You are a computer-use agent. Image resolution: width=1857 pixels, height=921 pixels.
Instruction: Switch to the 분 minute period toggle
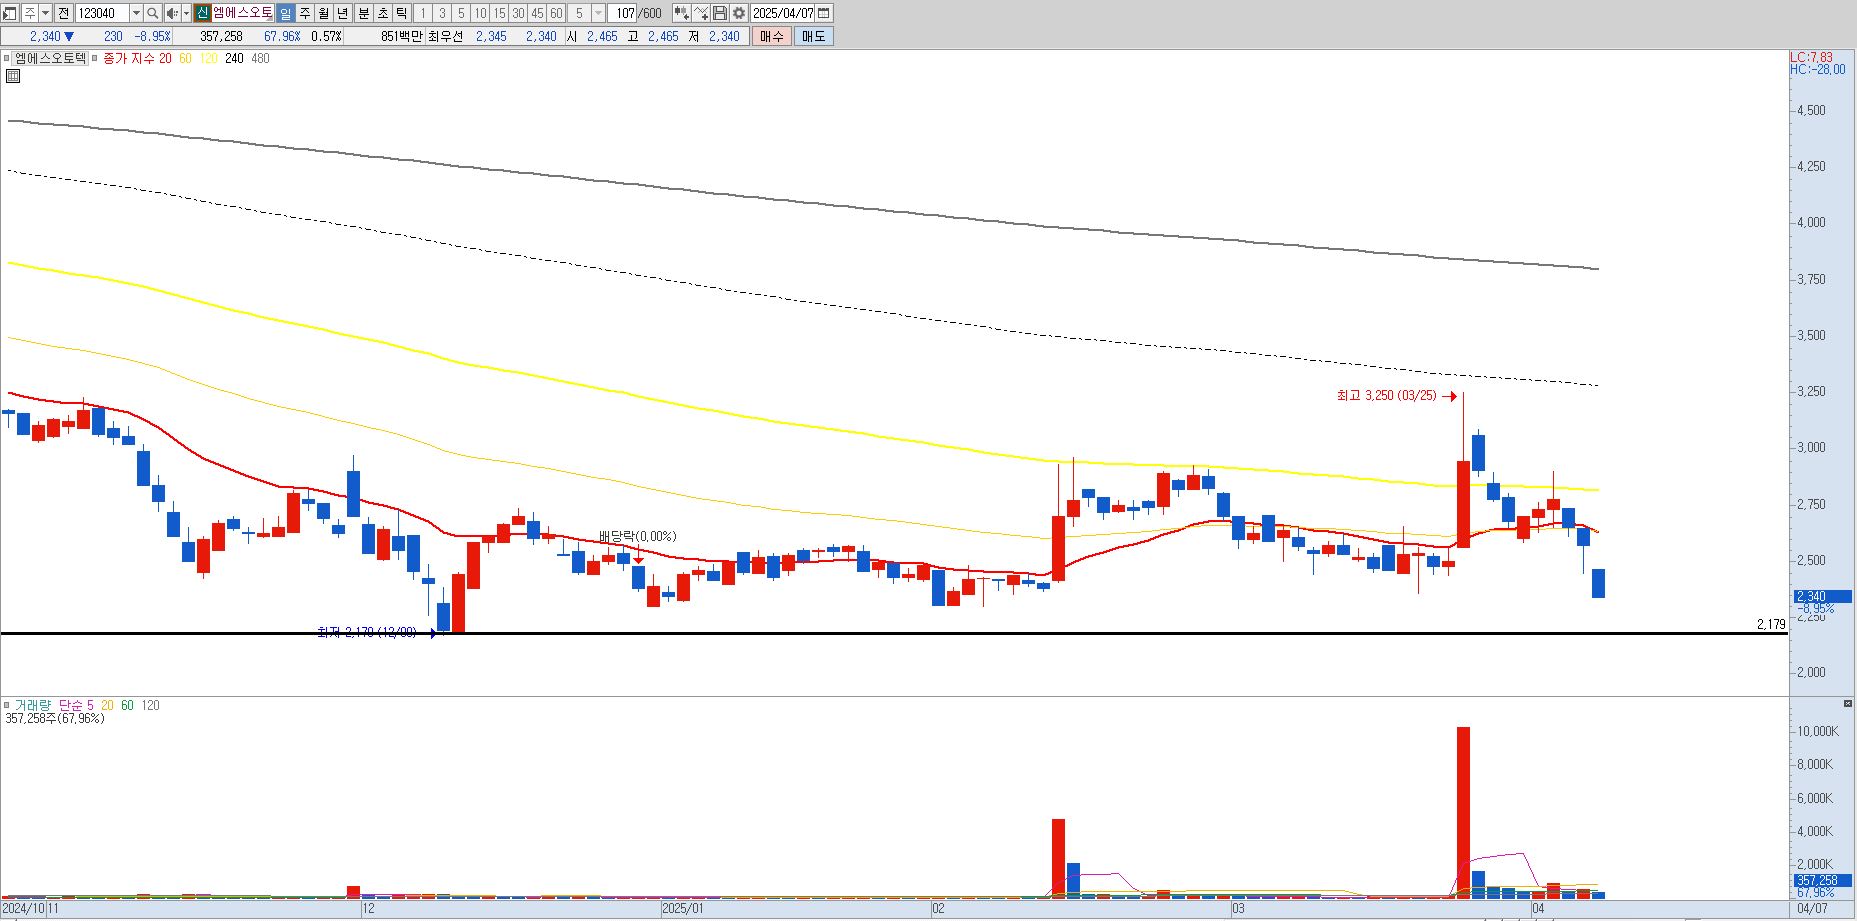[x=364, y=13]
